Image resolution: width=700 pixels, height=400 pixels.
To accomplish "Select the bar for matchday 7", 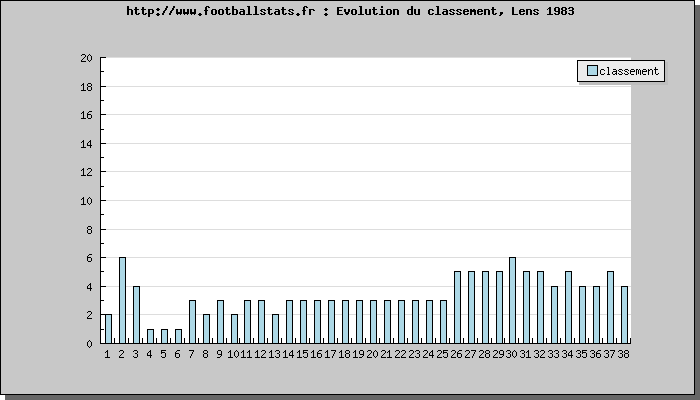I will [192, 322].
